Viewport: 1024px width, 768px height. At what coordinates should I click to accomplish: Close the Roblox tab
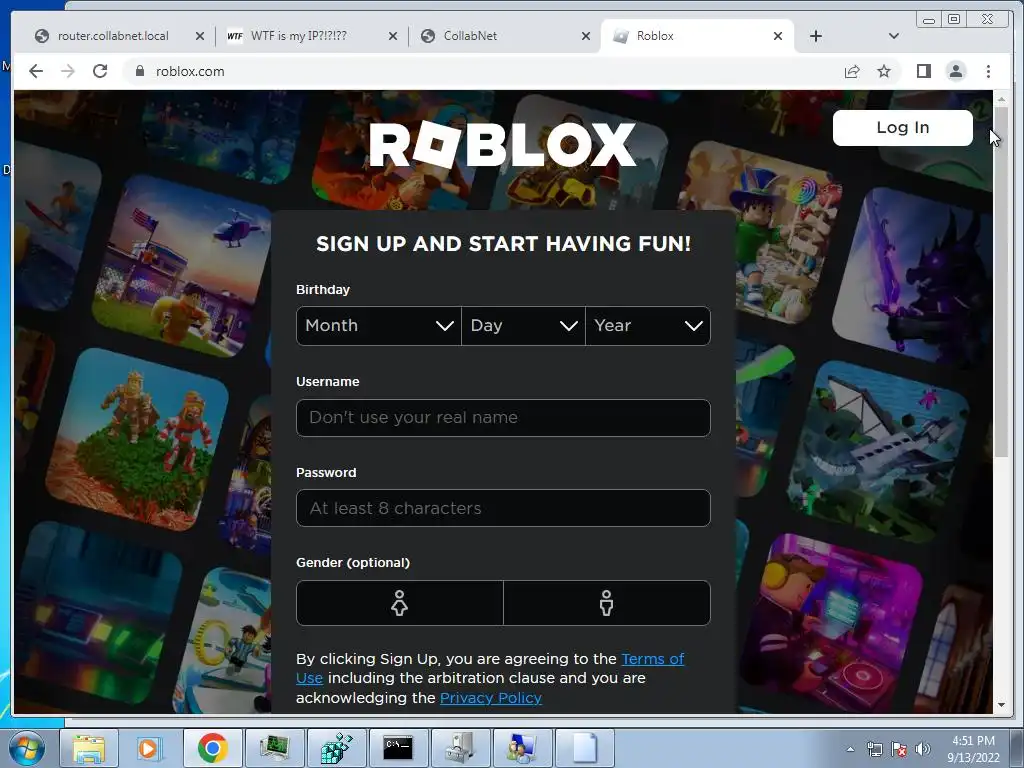click(778, 36)
